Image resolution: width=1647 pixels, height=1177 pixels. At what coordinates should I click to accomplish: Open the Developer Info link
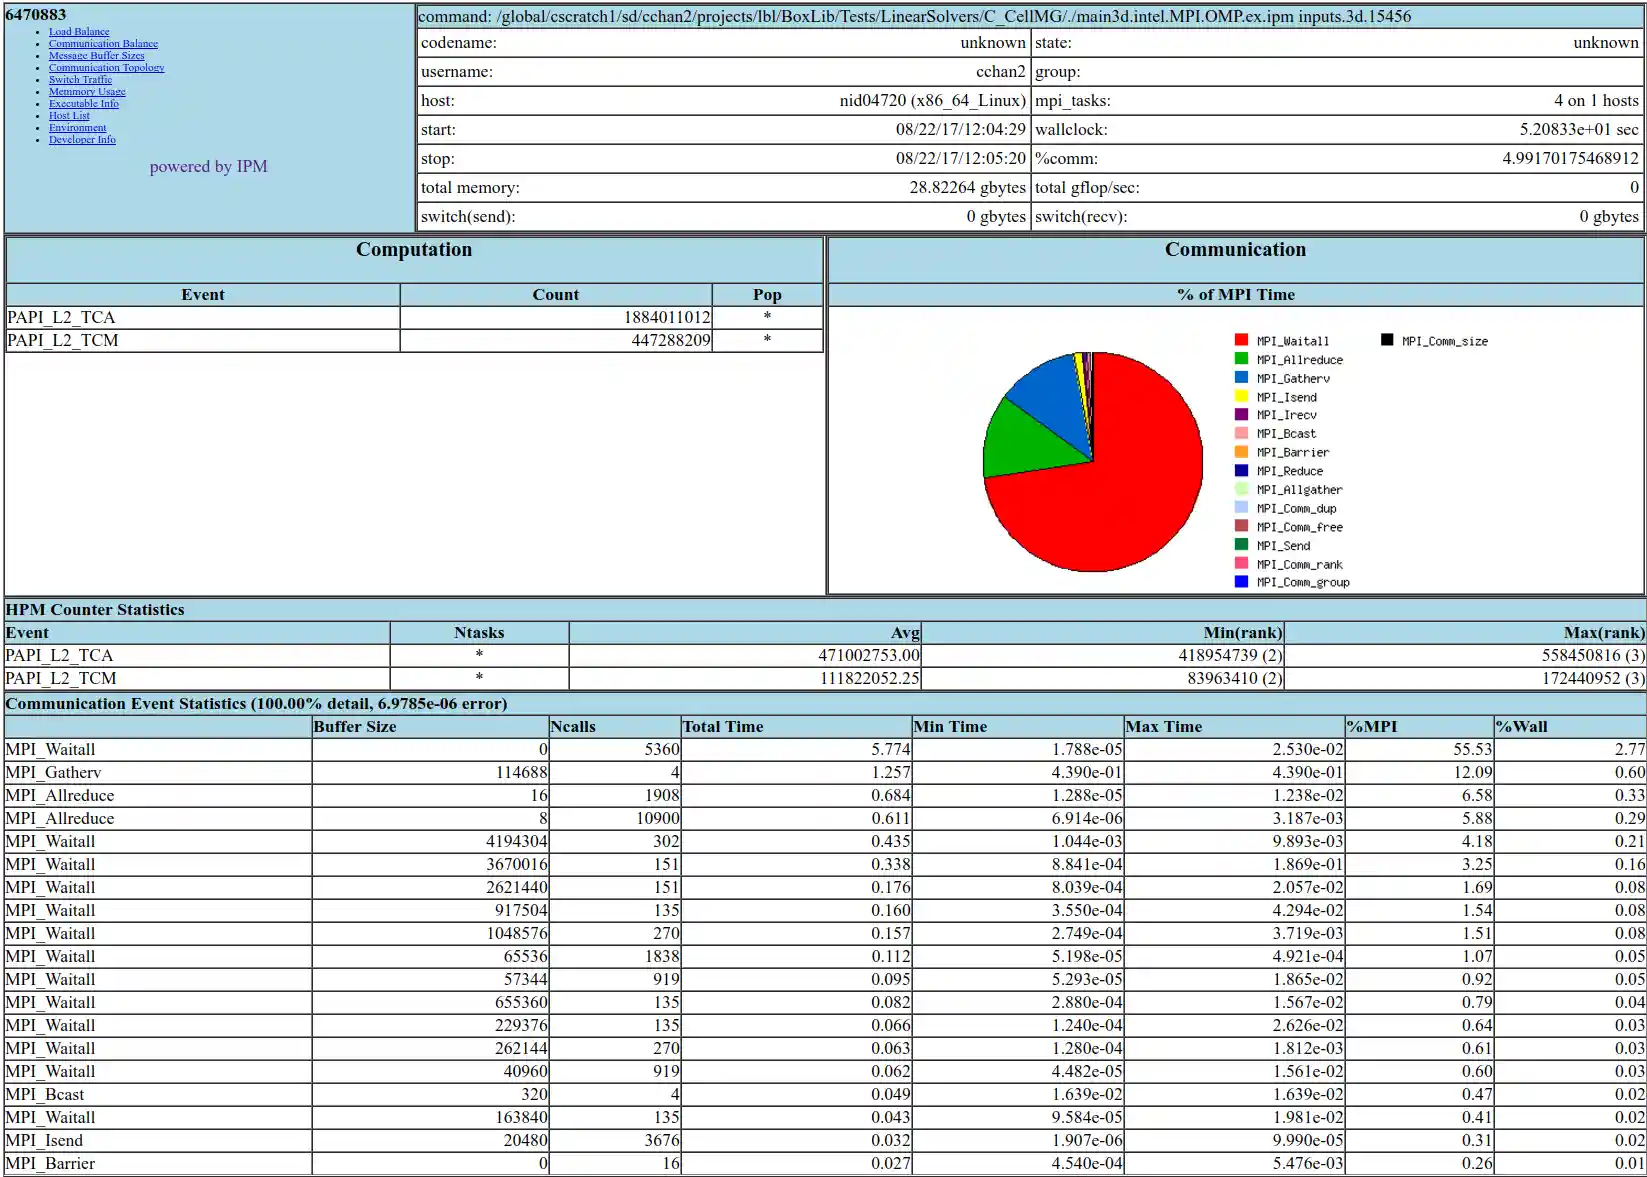[82, 140]
